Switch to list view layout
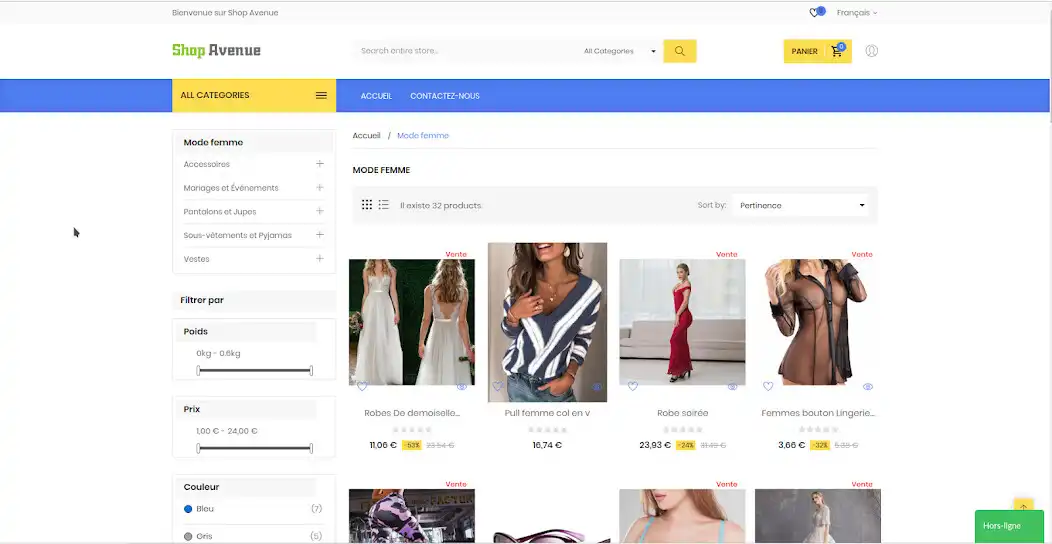Screen dimensions: 1052x544 tap(383, 205)
